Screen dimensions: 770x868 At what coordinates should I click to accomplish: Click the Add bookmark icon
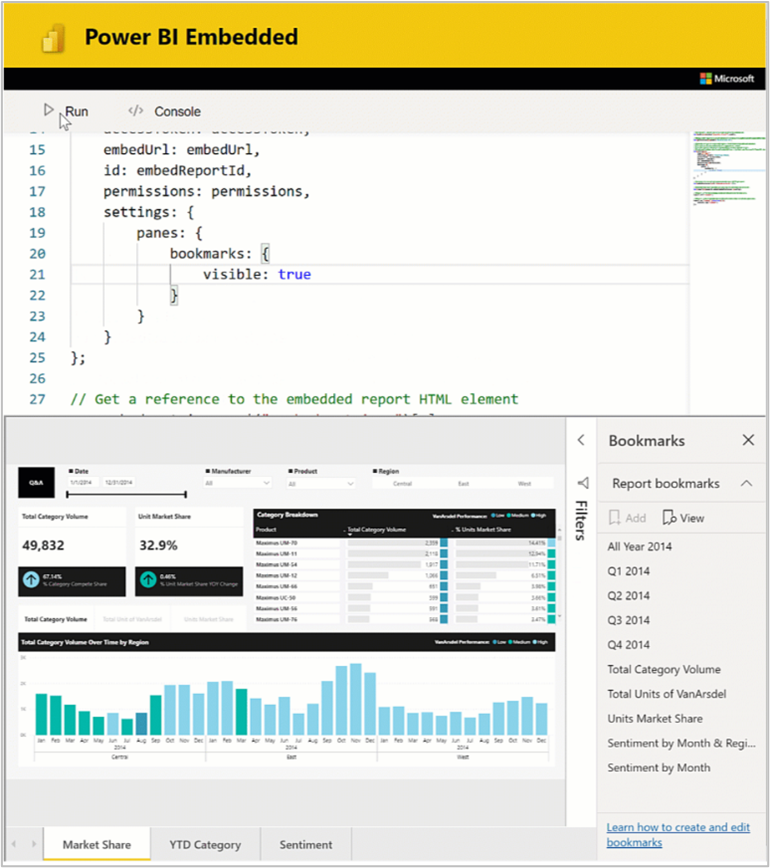tap(614, 518)
